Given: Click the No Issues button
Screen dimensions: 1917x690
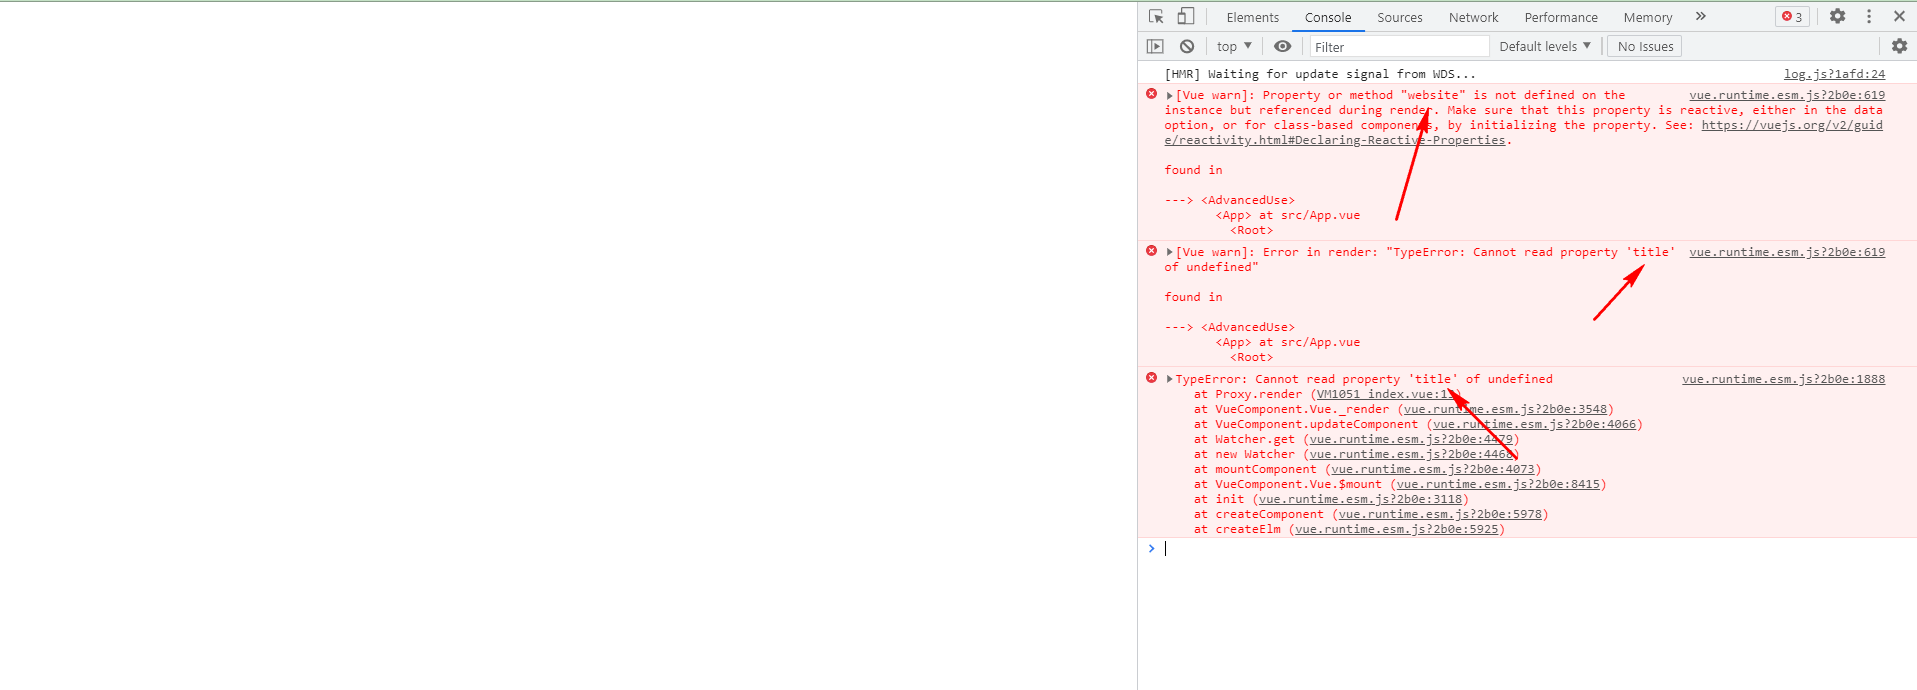Looking at the screenshot, I should [x=1645, y=46].
